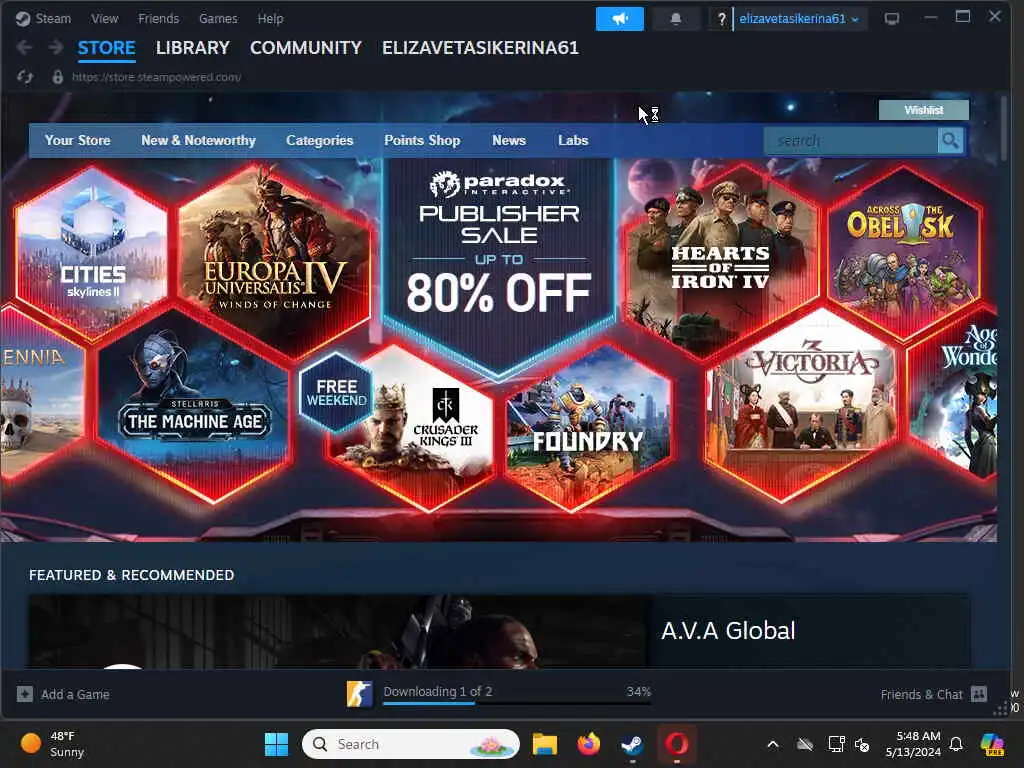Viewport: 1024px width, 768px height.
Task: Expand the New & Noteworthy menu
Action: click(199, 140)
